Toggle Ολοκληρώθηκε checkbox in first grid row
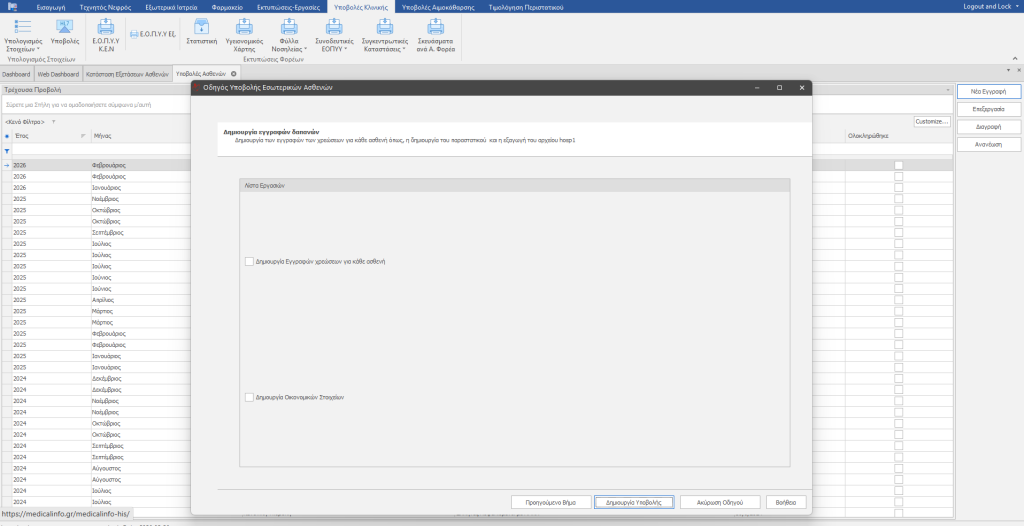 898,165
